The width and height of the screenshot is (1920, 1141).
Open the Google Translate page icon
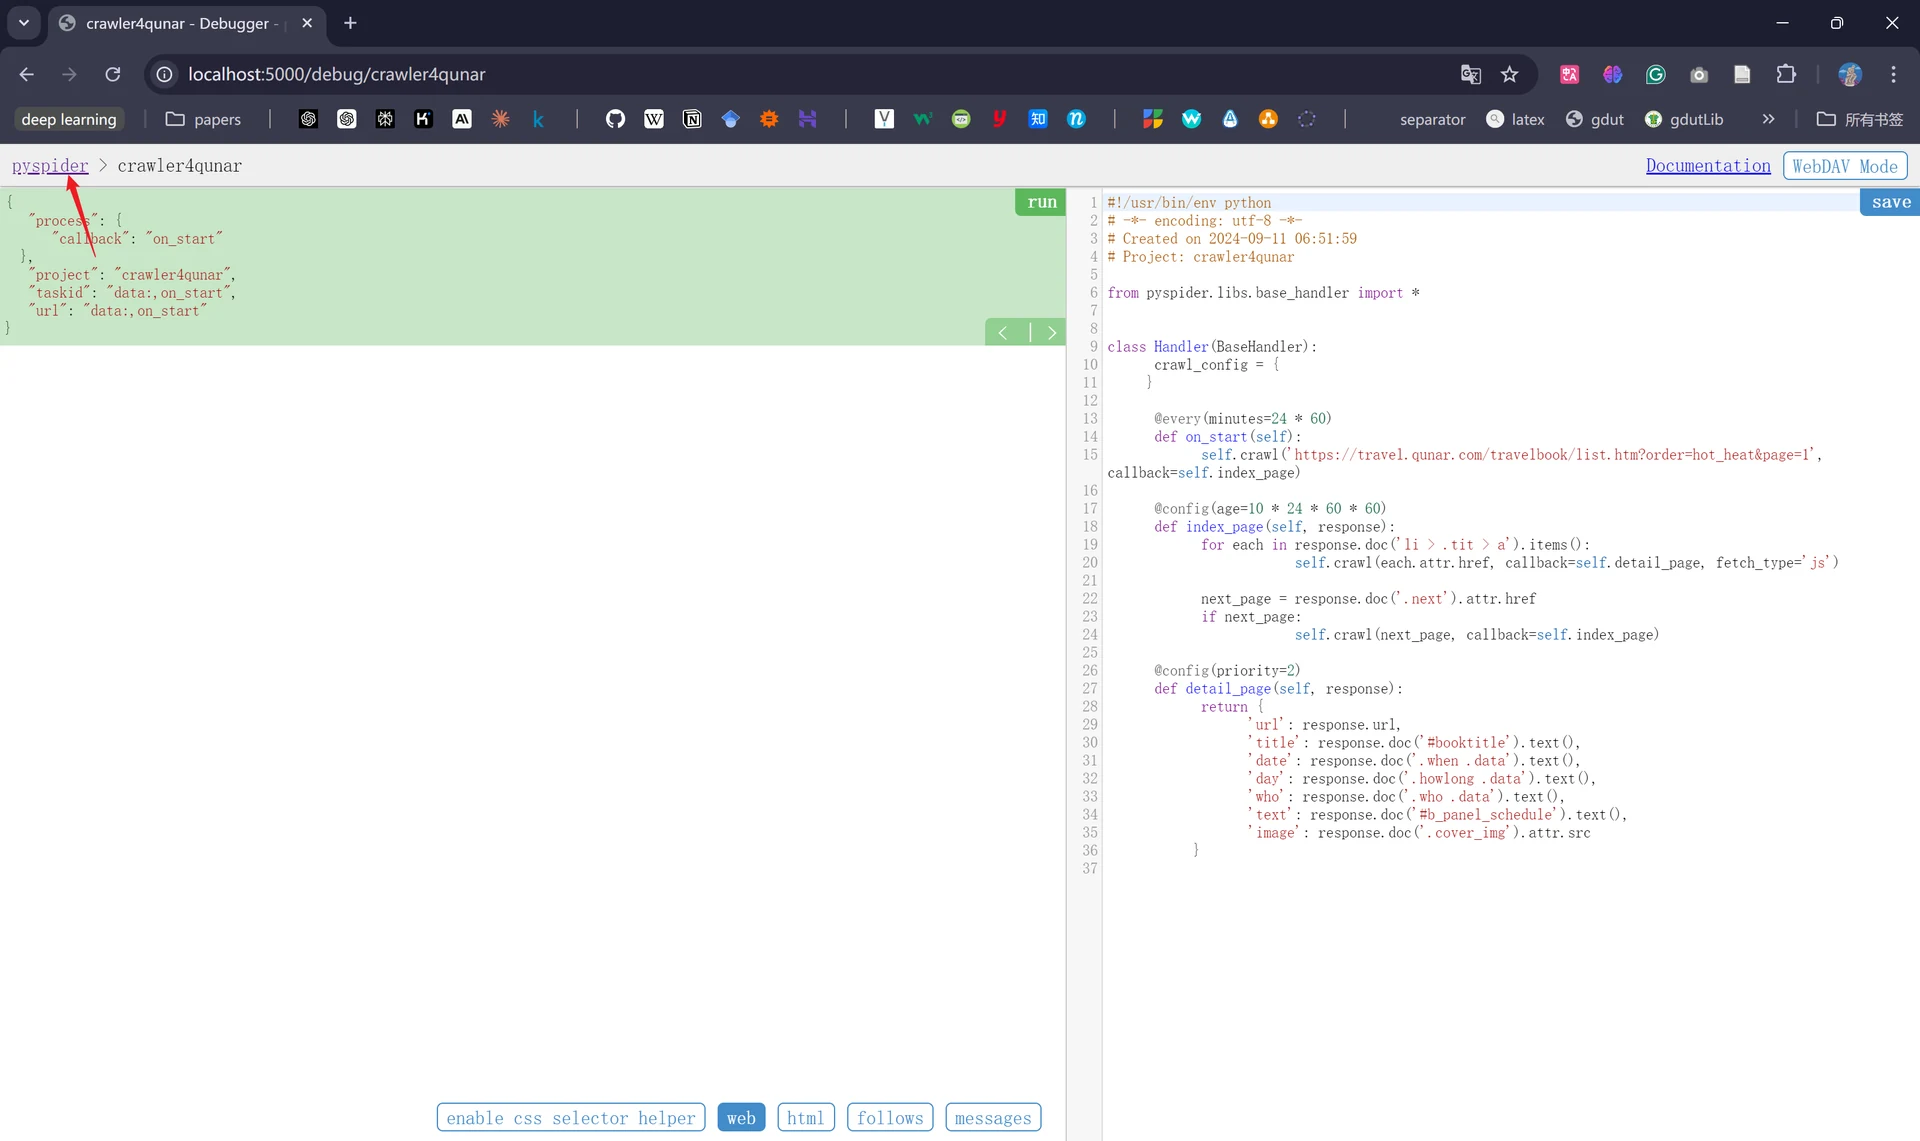coord(1471,74)
